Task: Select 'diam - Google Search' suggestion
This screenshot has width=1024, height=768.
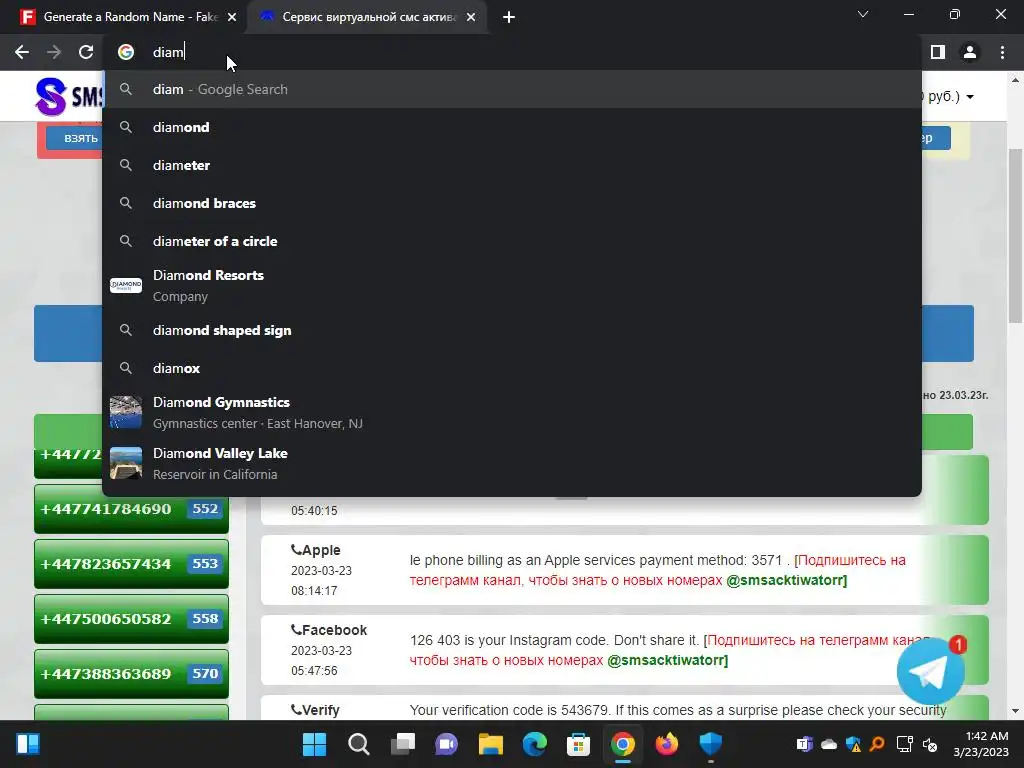Action: point(512,89)
